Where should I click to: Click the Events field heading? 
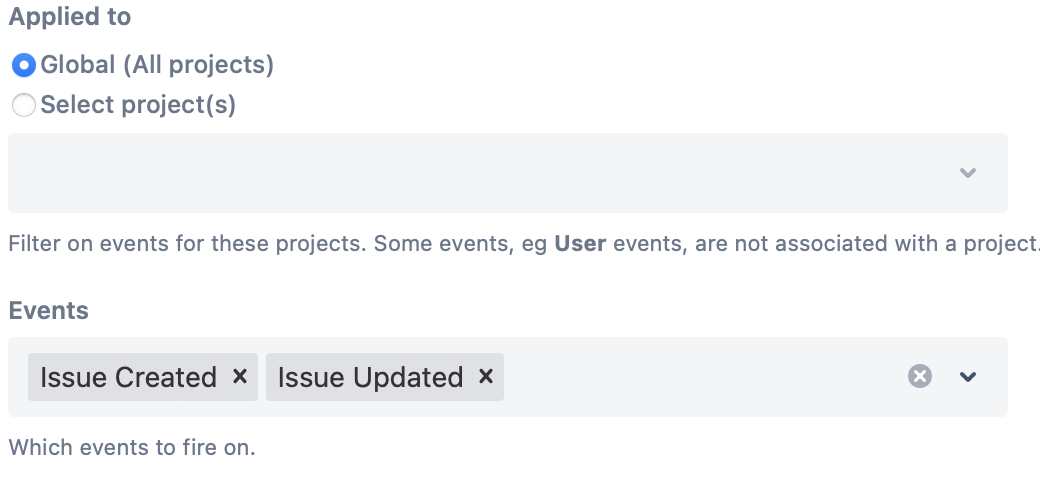point(48,310)
